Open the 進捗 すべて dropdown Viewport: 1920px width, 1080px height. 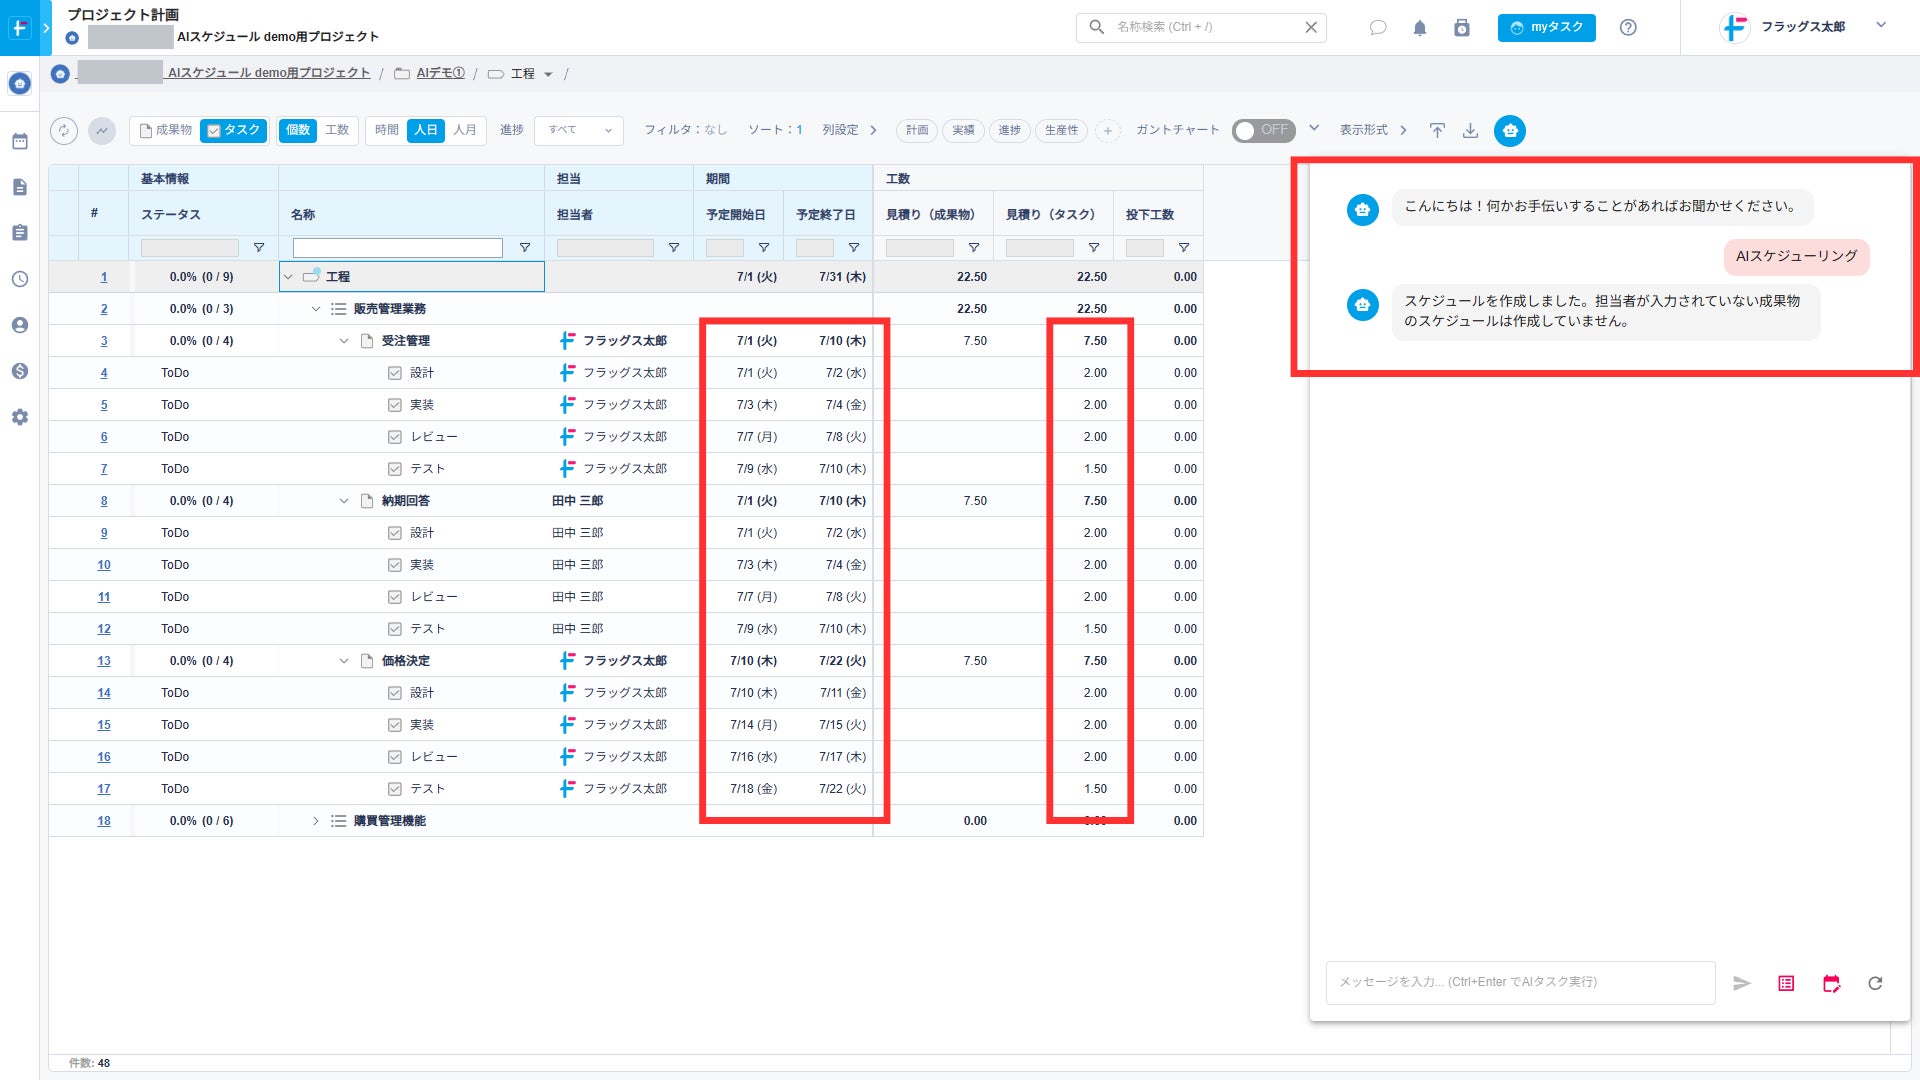[x=579, y=131]
